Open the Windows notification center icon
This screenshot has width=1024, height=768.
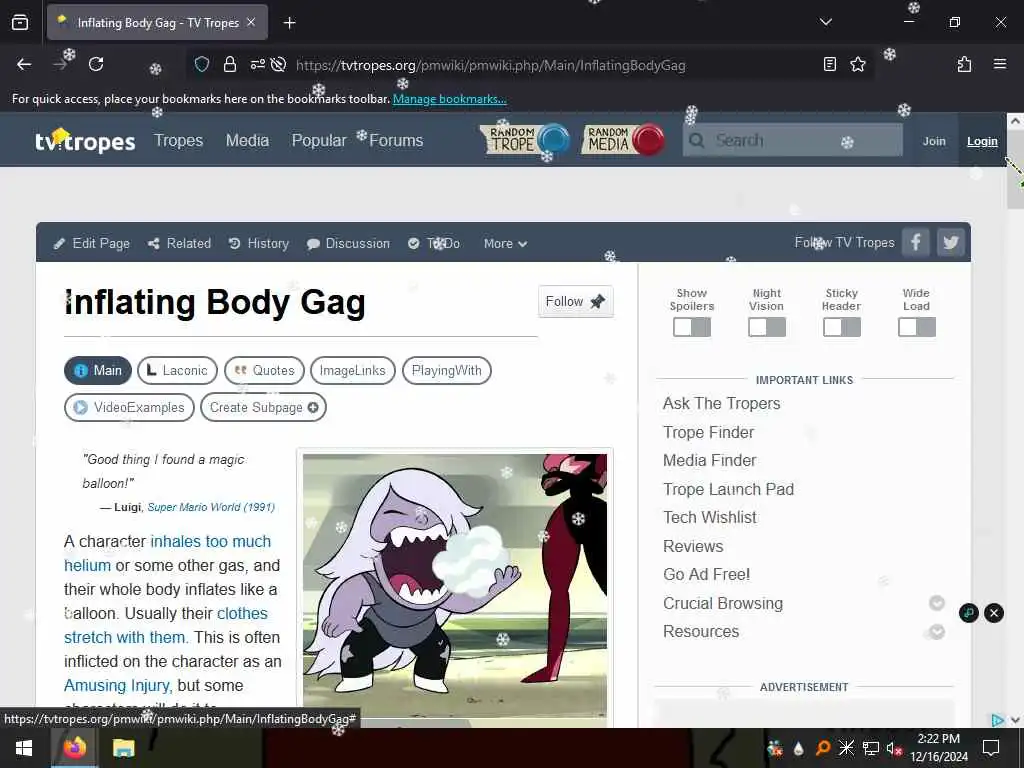[x=991, y=748]
